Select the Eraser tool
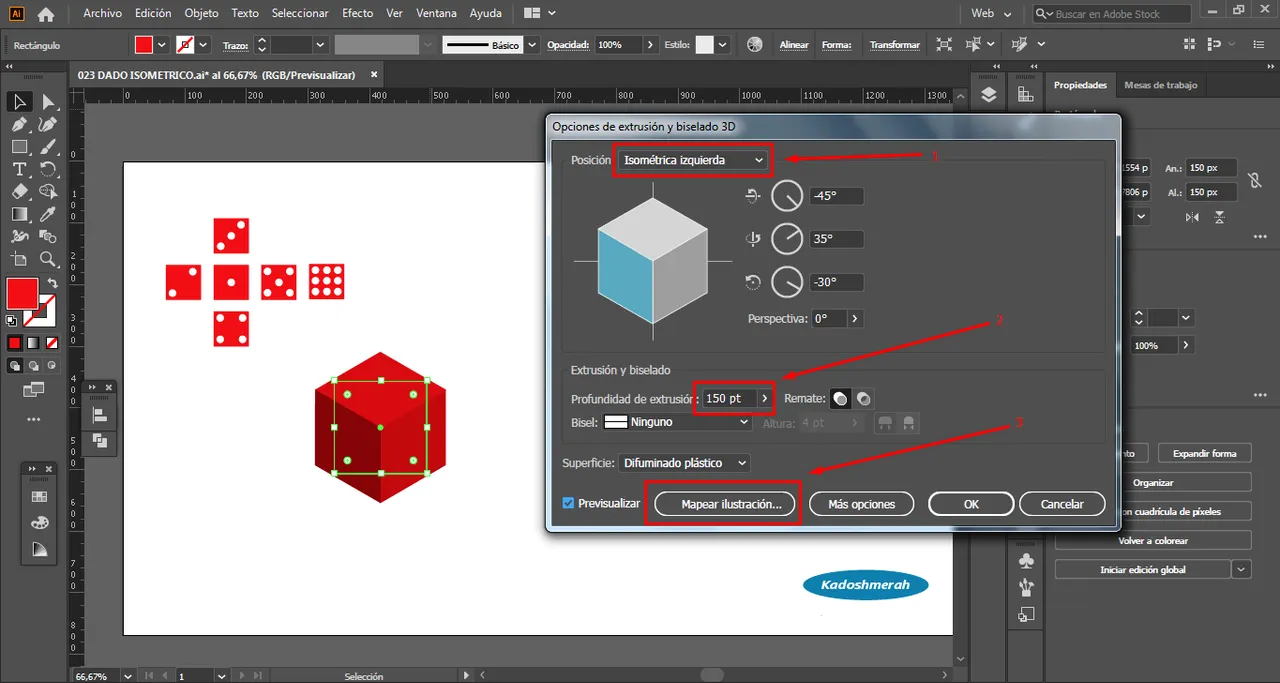 pos(19,191)
